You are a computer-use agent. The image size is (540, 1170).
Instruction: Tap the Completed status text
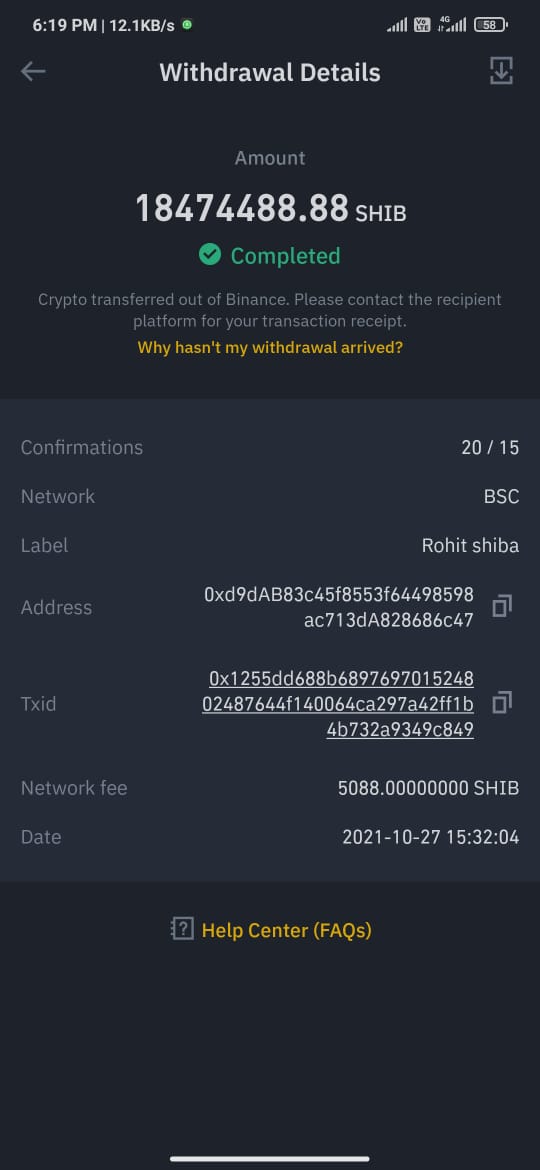click(x=286, y=256)
